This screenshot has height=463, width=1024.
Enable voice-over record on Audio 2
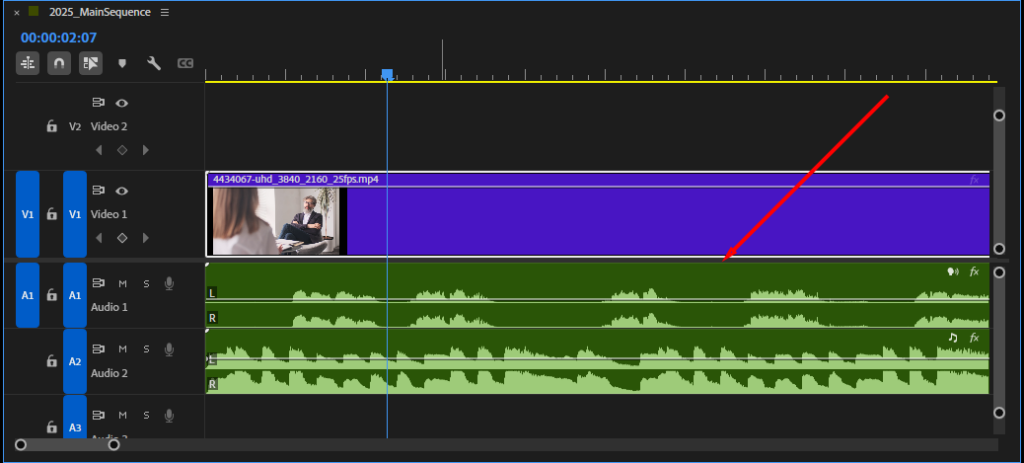169,349
